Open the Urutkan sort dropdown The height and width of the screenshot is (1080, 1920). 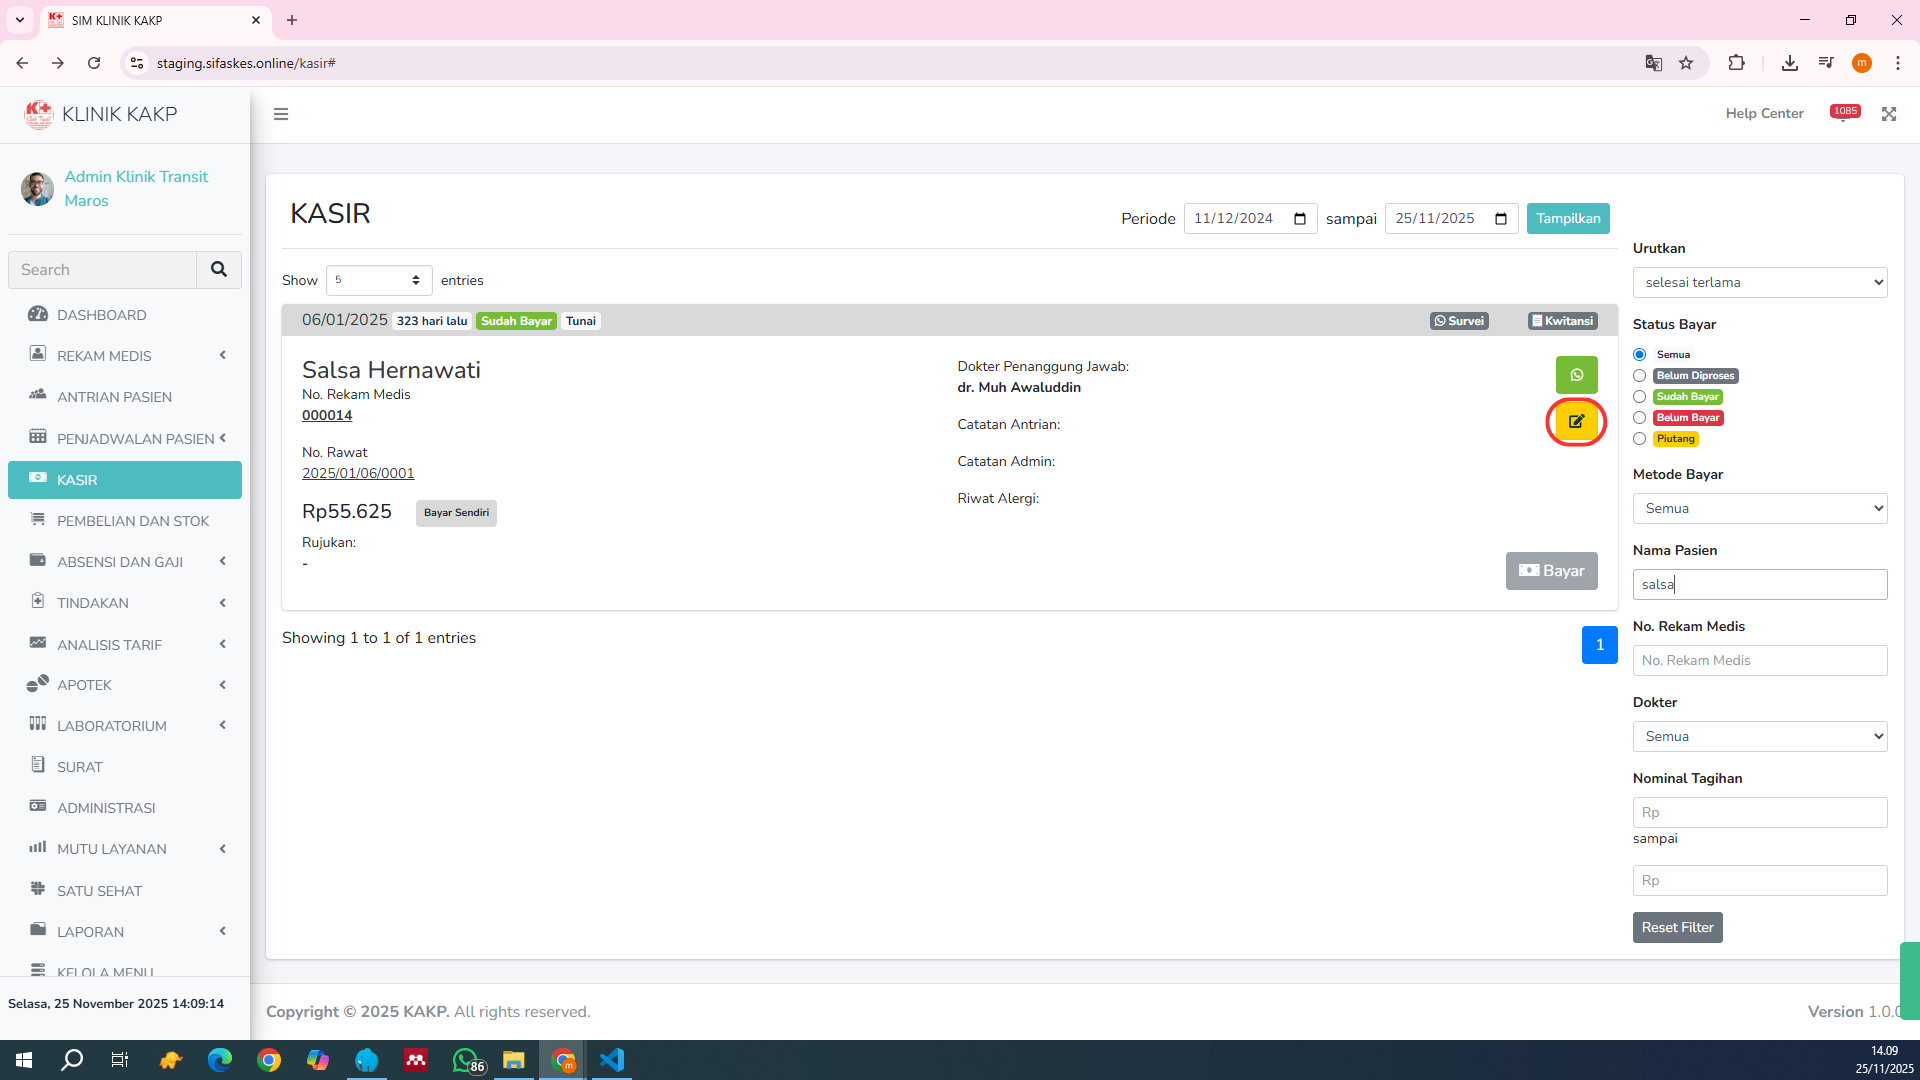(1759, 283)
